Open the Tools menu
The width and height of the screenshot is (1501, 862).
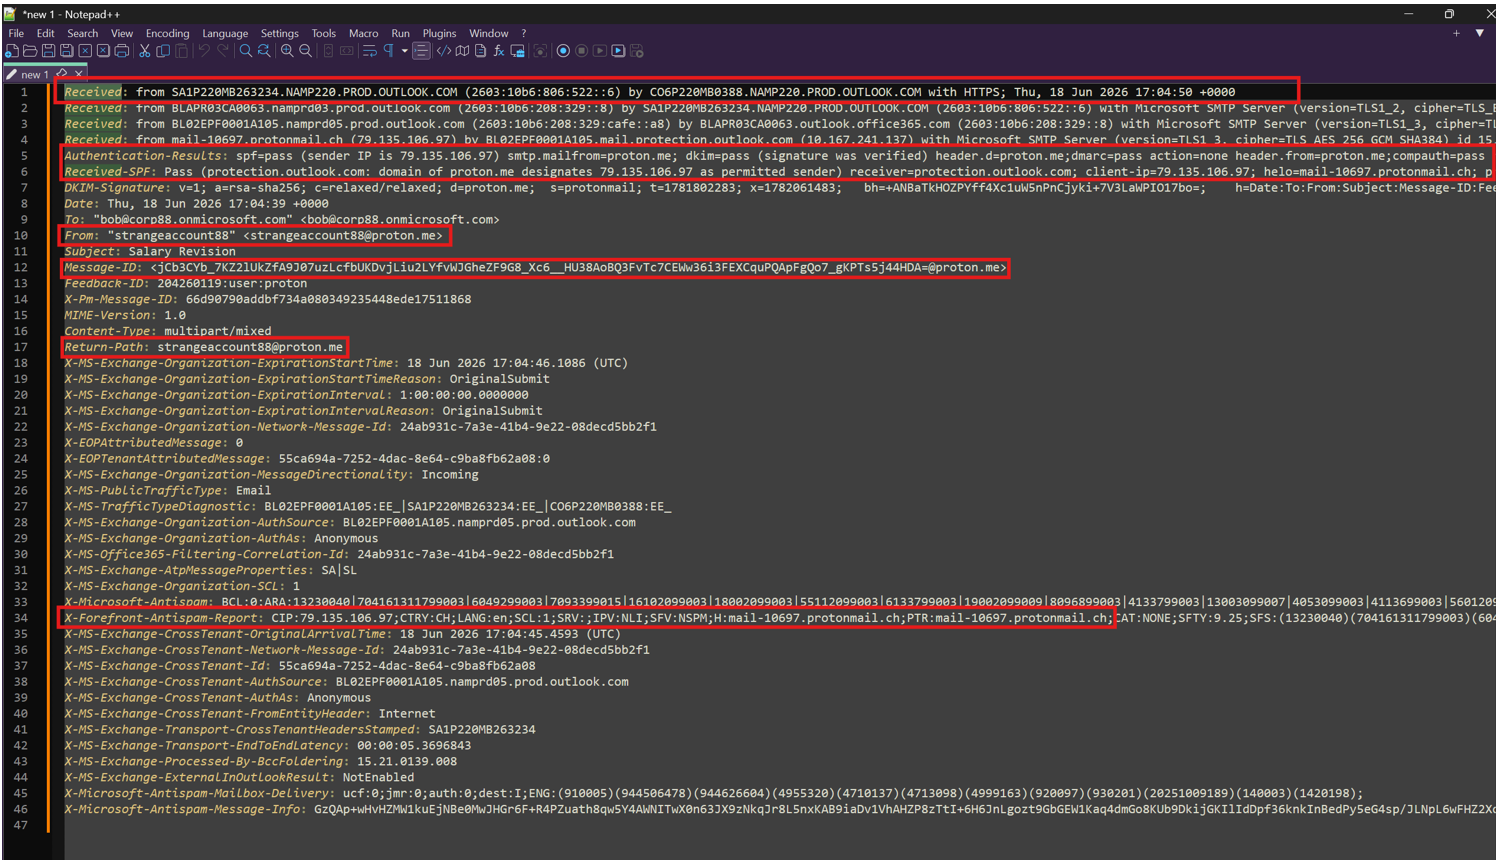click(324, 33)
